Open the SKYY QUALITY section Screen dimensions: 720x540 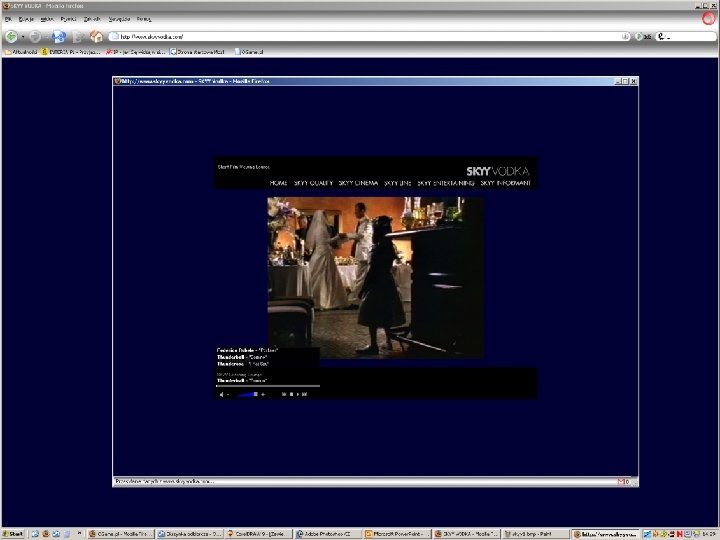(313, 183)
